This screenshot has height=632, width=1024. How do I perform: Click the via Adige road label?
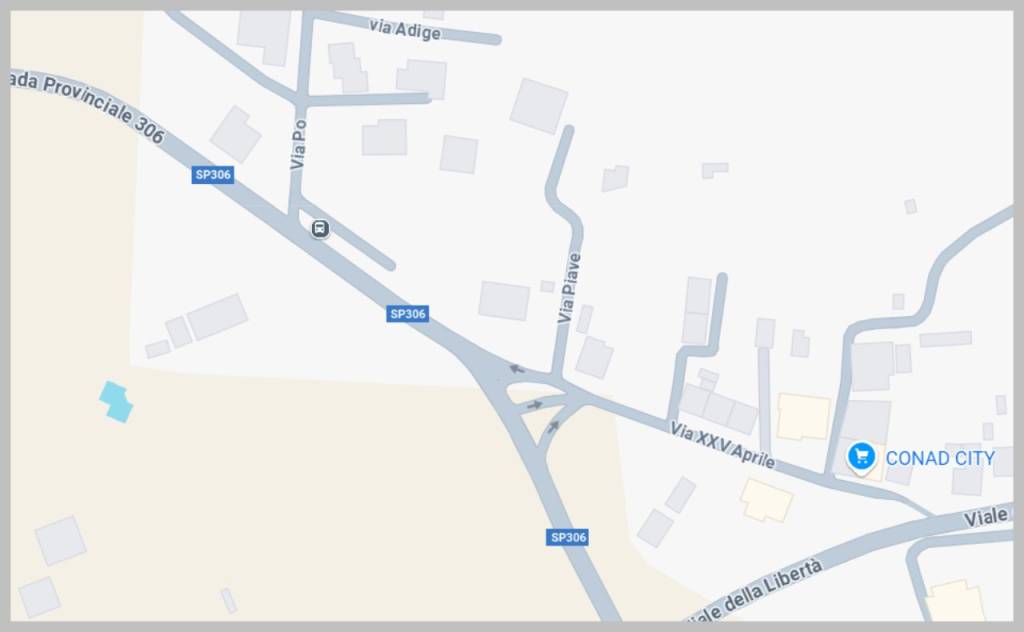pos(405,29)
